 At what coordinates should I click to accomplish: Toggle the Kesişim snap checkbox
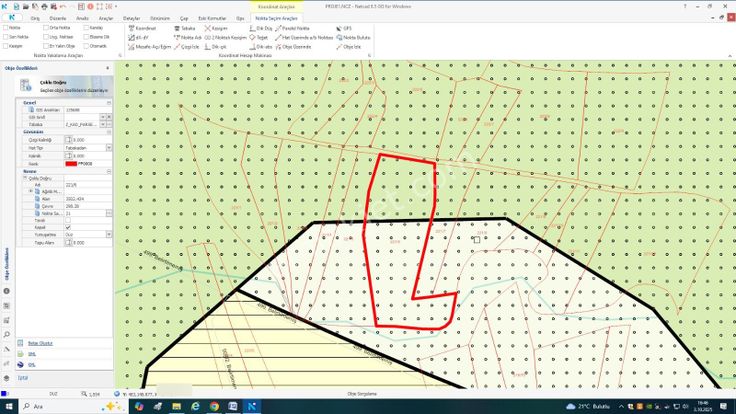(5, 46)
